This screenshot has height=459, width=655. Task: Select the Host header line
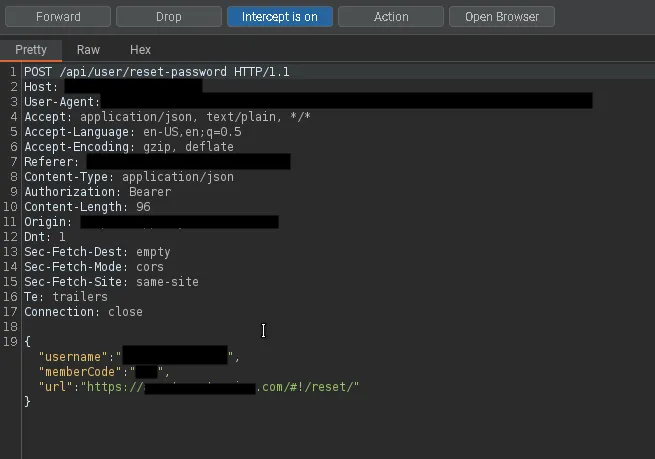(x=113, y=87)
